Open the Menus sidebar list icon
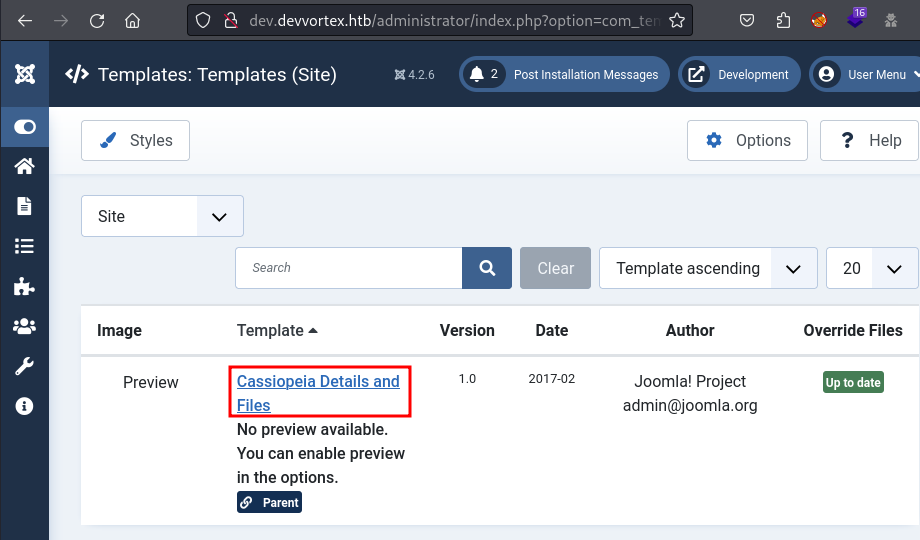Viewport: 920px width, 540px height. click(x=25, y=247)
